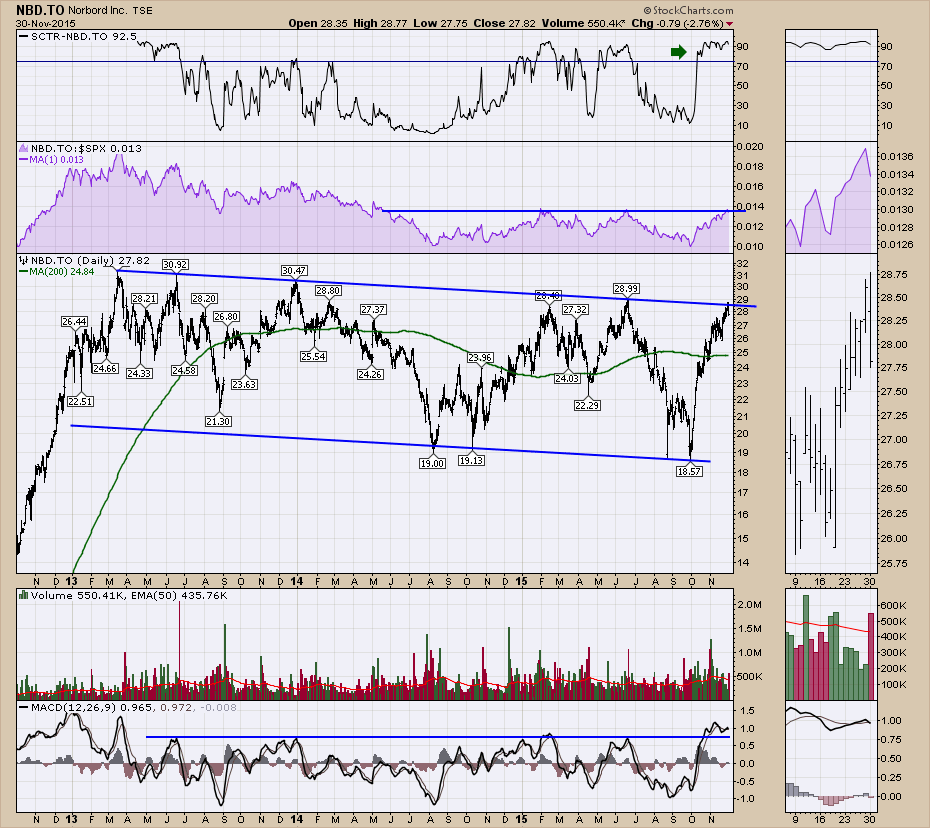Viewport: 930px width, 828px height.
Task: Click the 18.57 price low label
Action: tap(689, 471)
